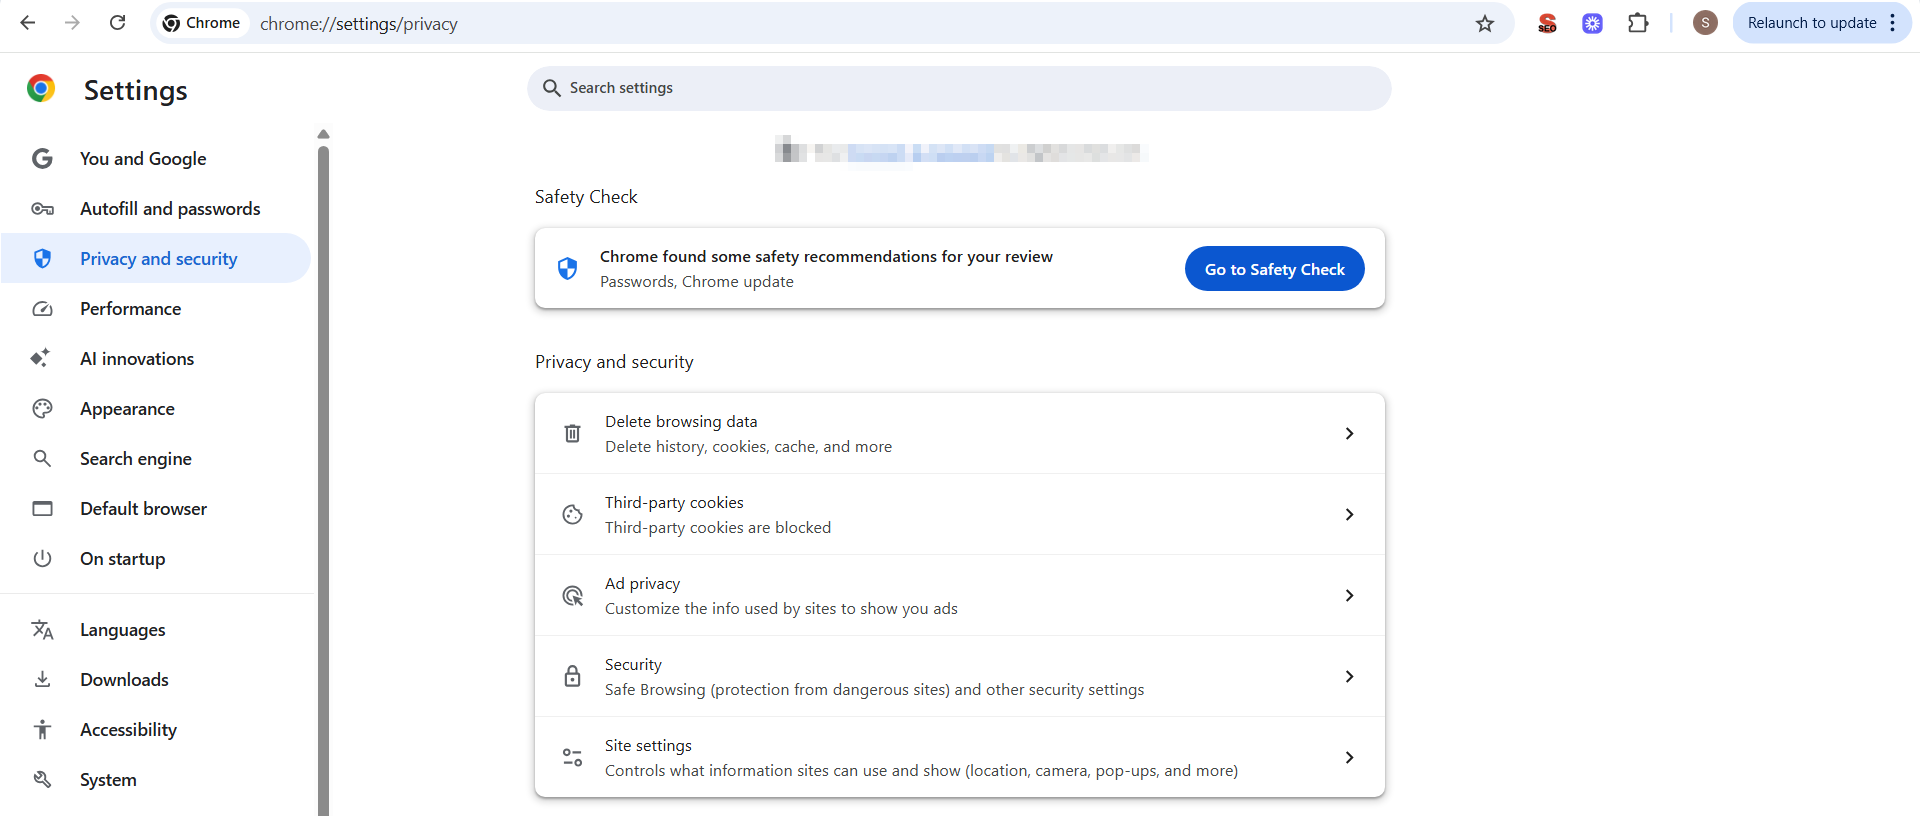Click the key icon for Autofill

point(42,209)
